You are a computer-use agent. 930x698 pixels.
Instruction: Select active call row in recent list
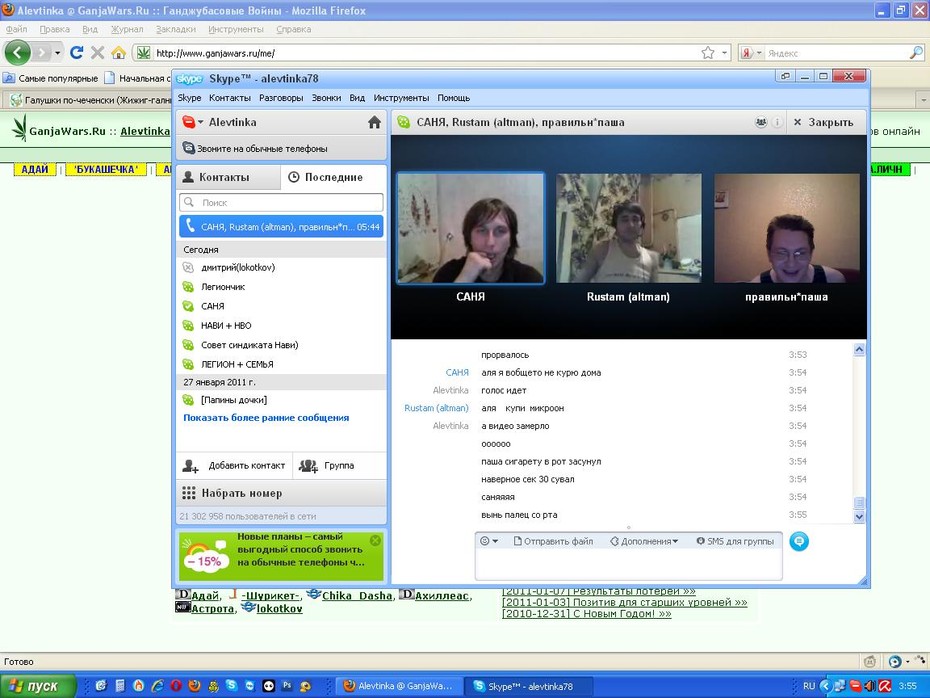[x=281, y=227]
